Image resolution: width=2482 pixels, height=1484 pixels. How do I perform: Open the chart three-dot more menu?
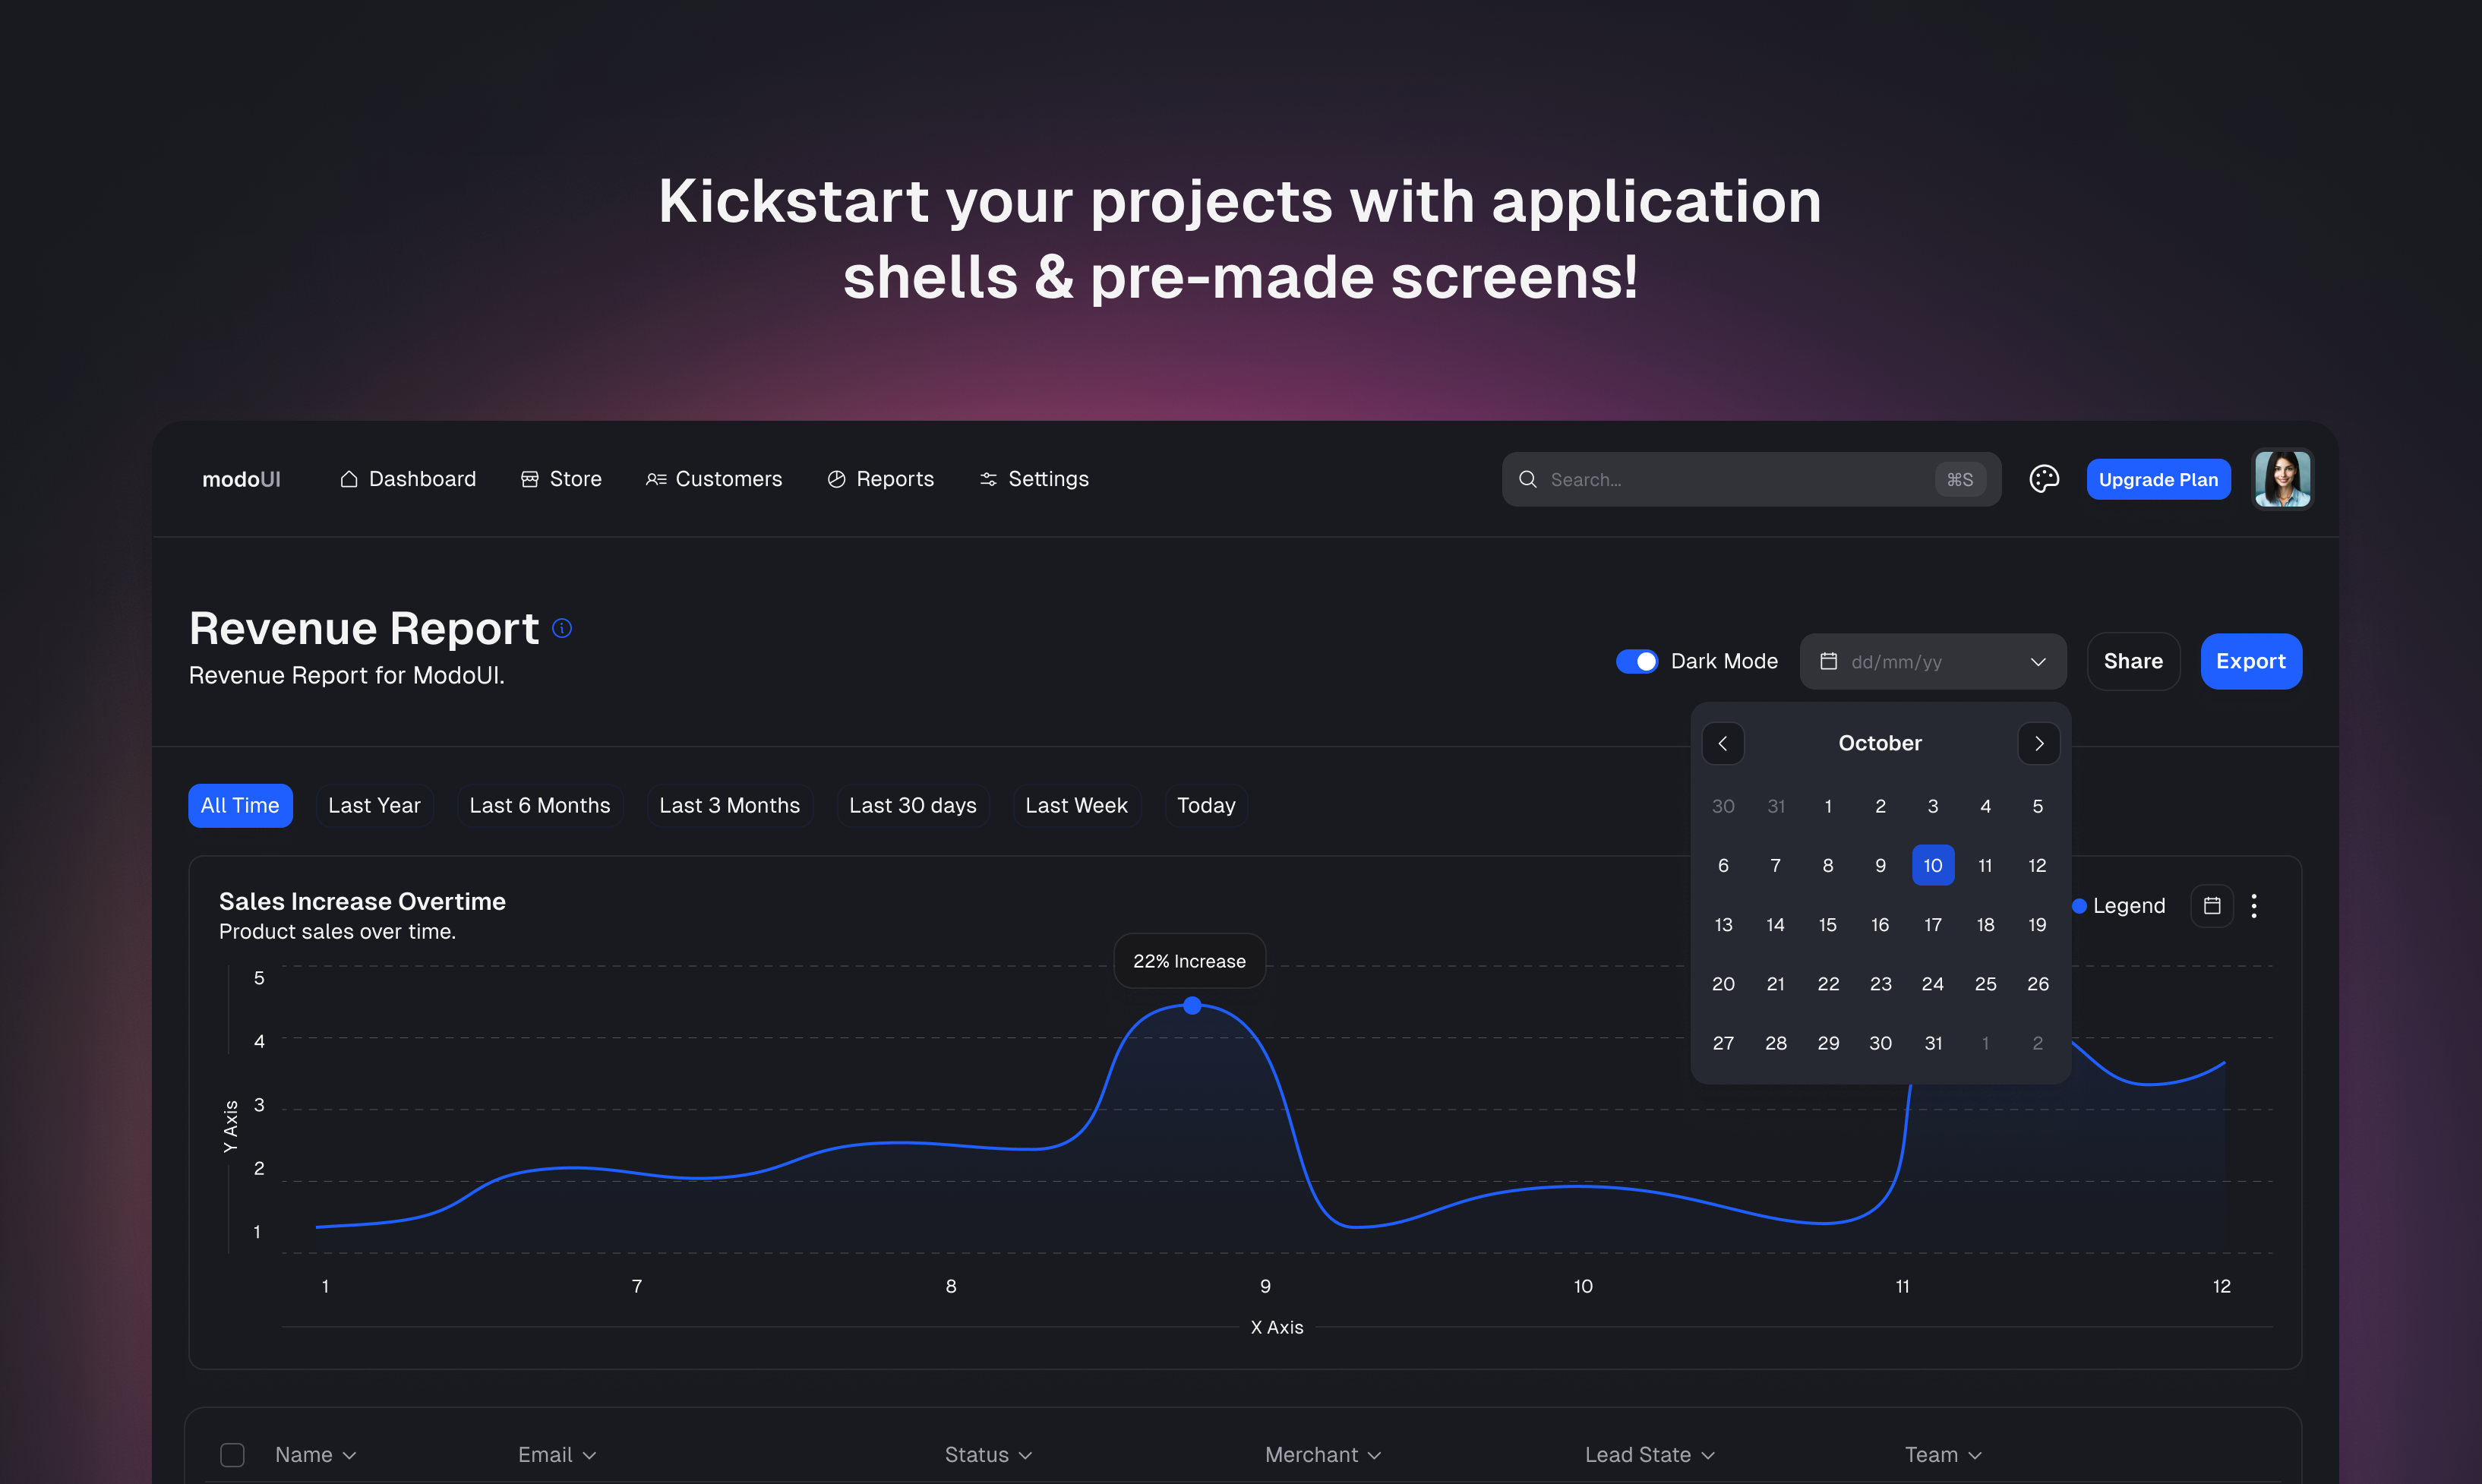point(2254,906)
